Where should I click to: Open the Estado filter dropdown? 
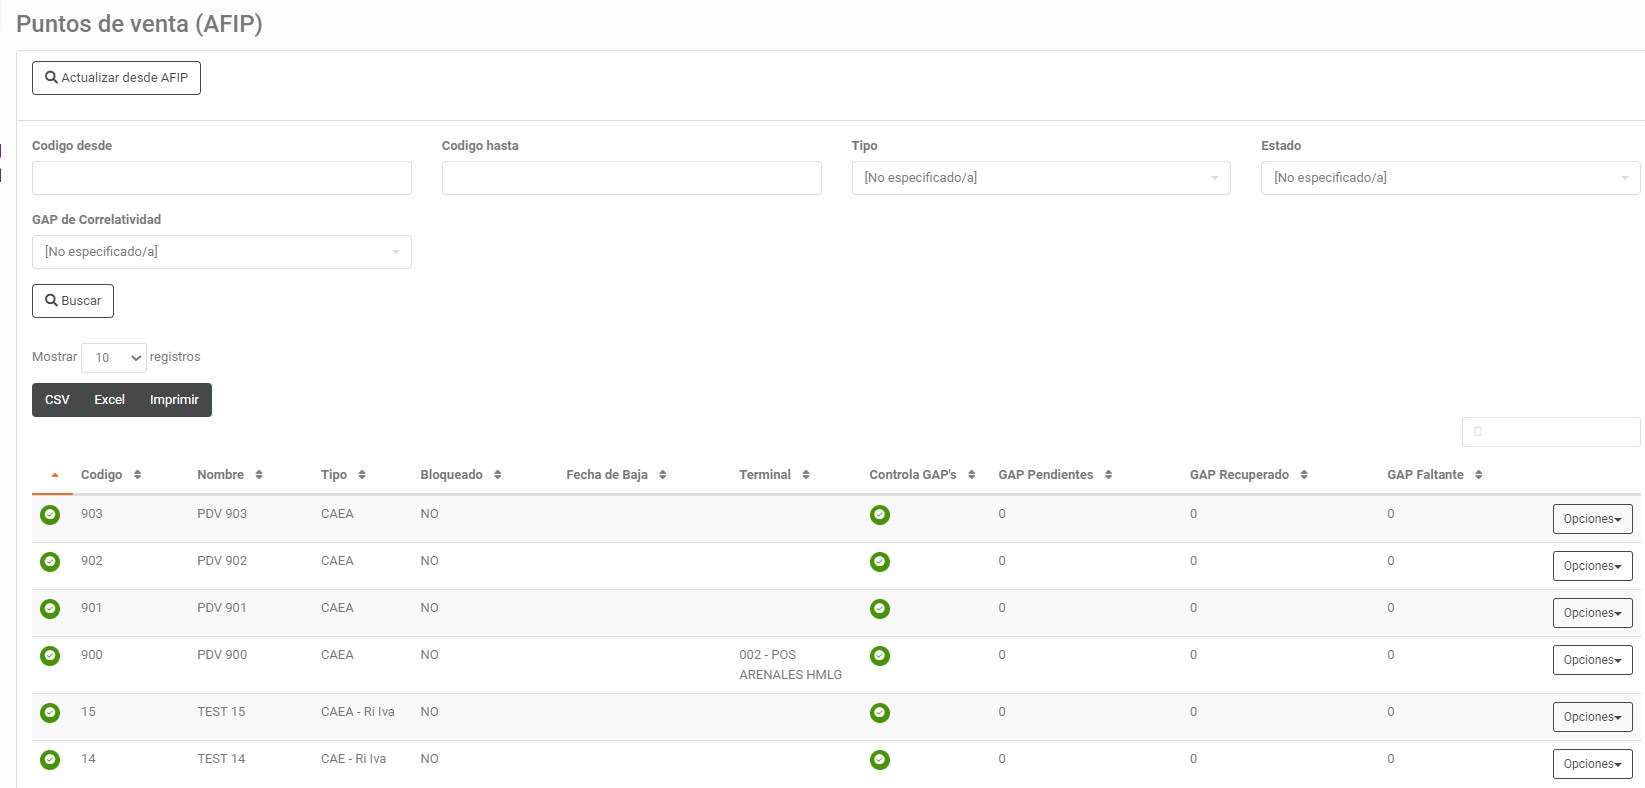1450,178
